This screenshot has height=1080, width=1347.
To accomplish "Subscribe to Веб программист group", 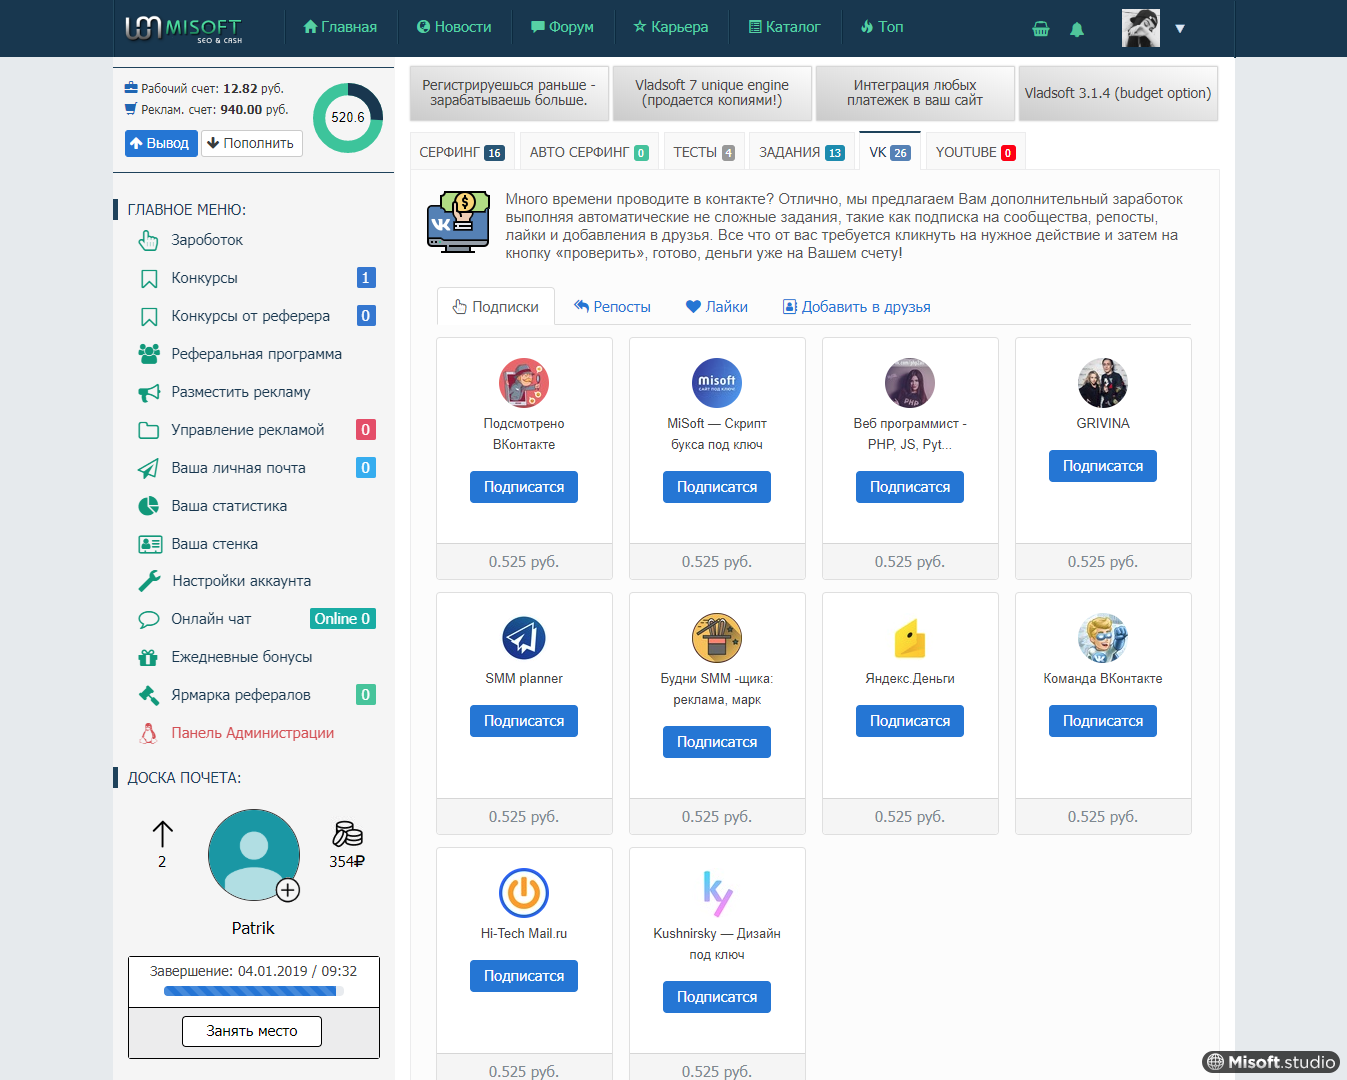I will 910,487.
